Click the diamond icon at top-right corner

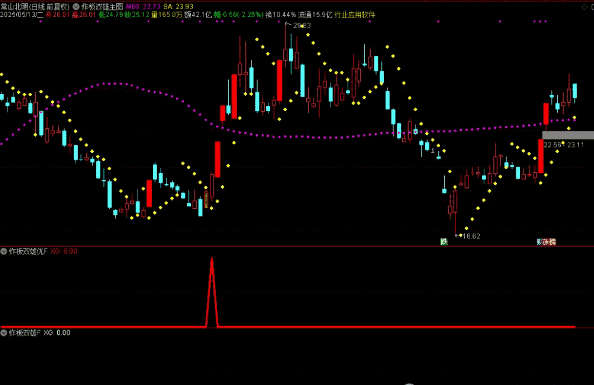[584, 6]
